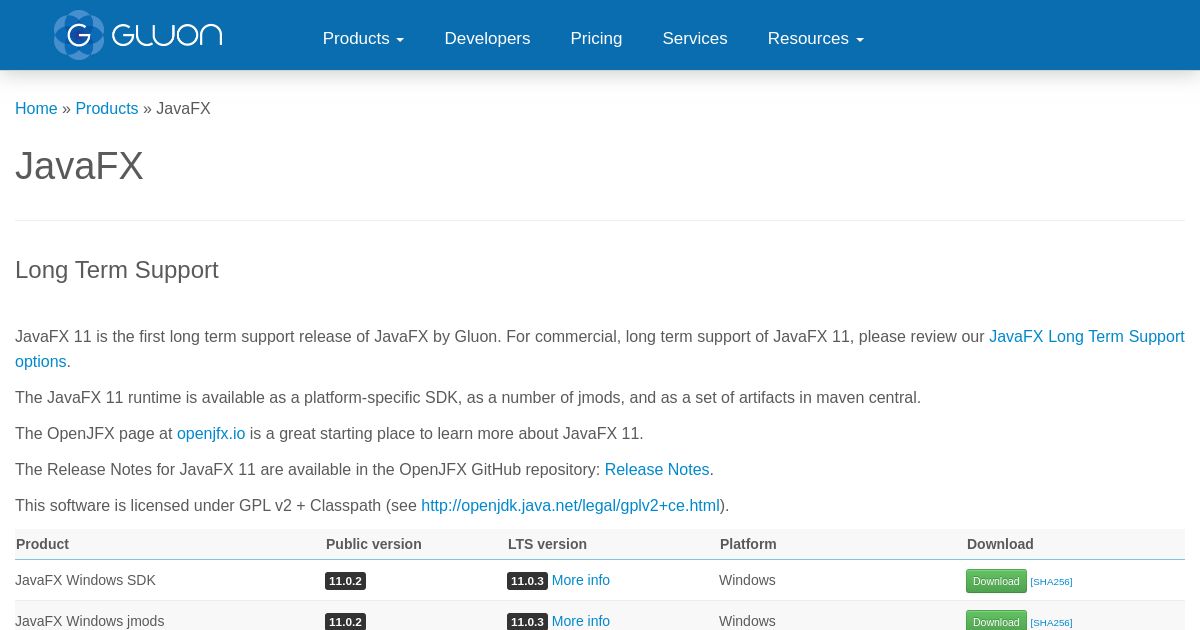Open SHA256 link for JavaFX Windows SDK
The width and height of the screenshot is (1200, 630).
pyautogui.click(x=1051, y=582)
